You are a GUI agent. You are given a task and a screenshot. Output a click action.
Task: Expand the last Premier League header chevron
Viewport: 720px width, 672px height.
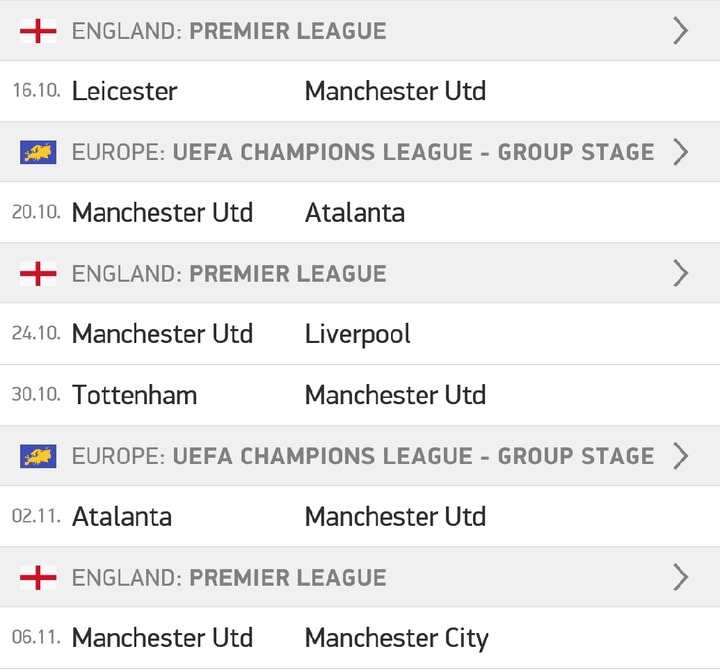[681, 577]
